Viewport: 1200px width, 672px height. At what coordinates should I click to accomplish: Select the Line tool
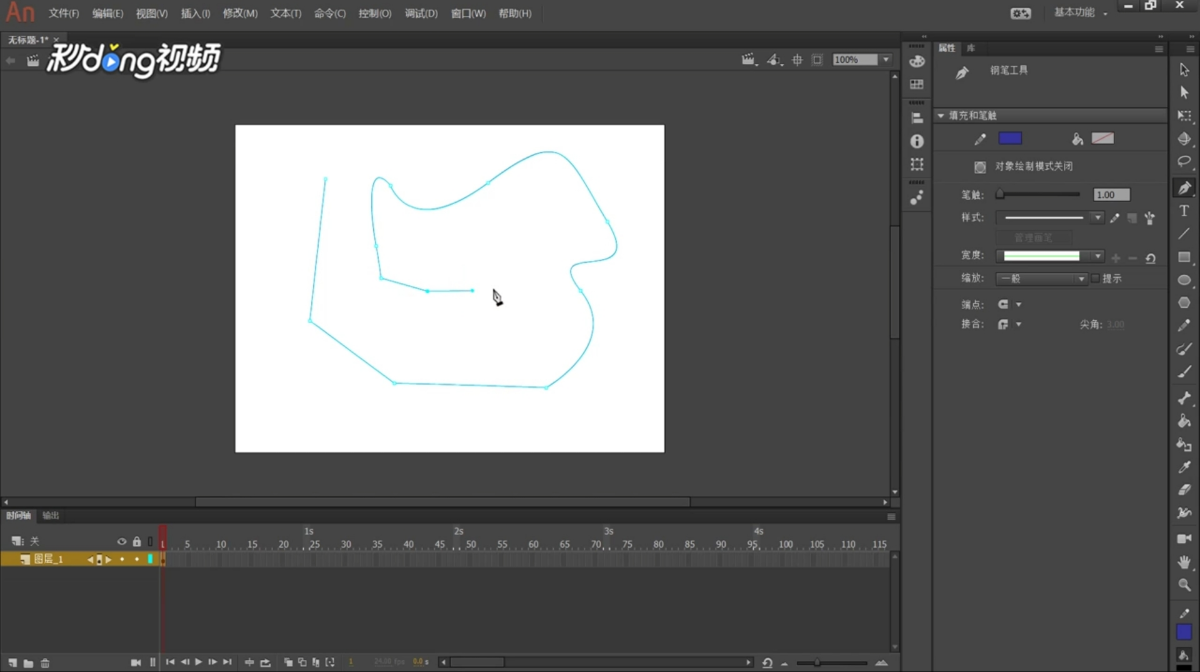click(1184, 234)
